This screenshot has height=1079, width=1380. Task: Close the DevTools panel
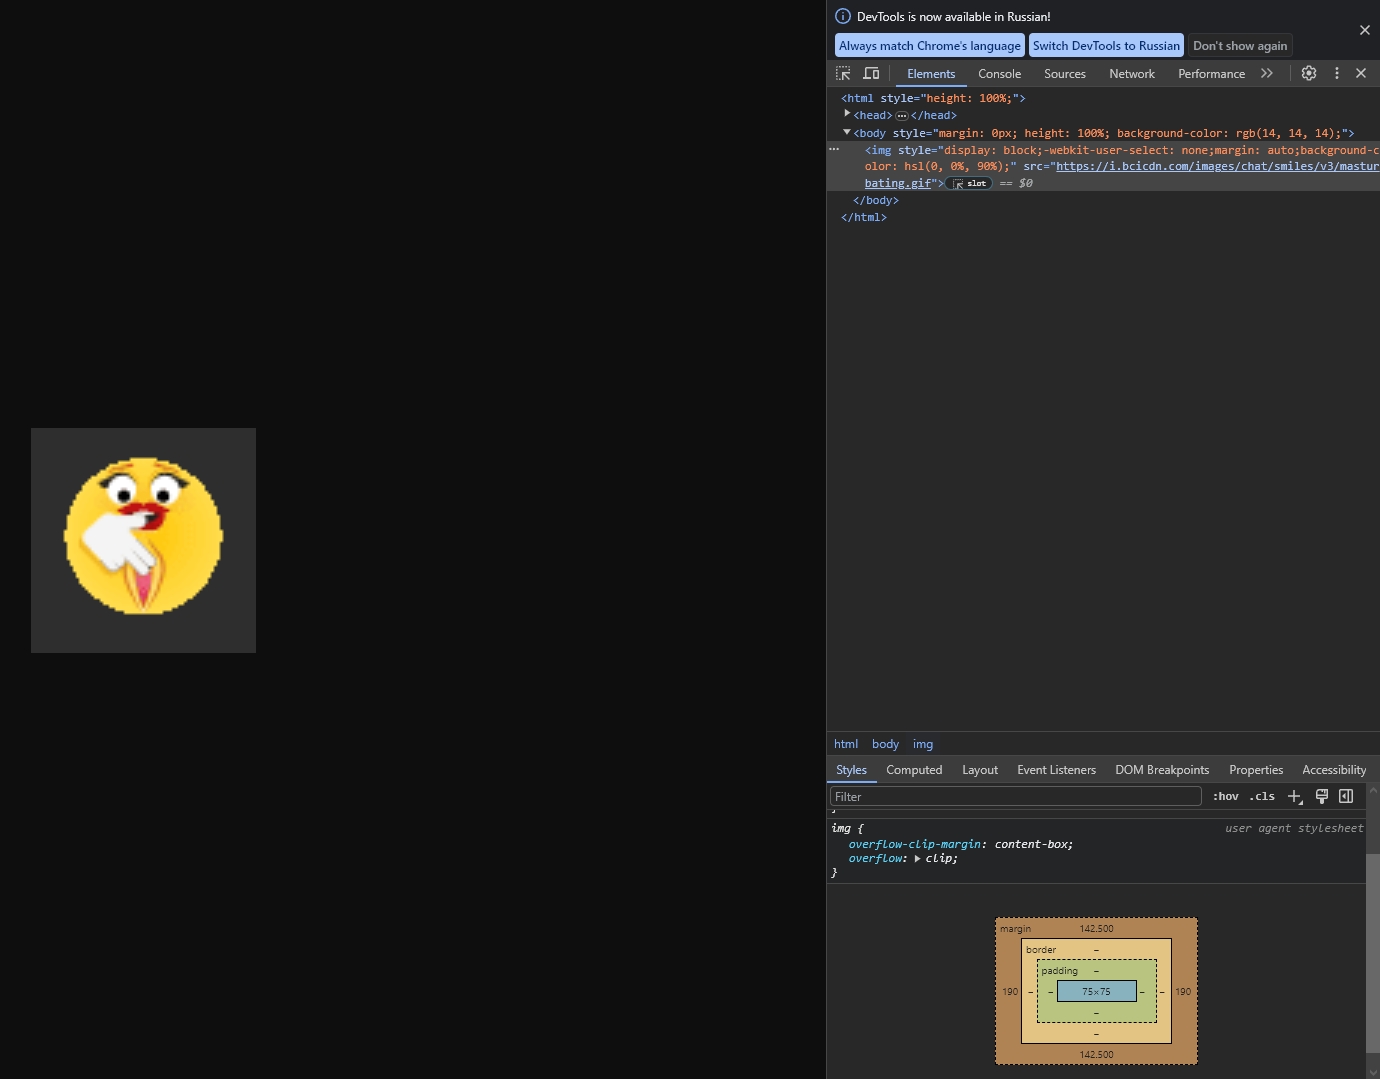click(x=1361, y=73)
